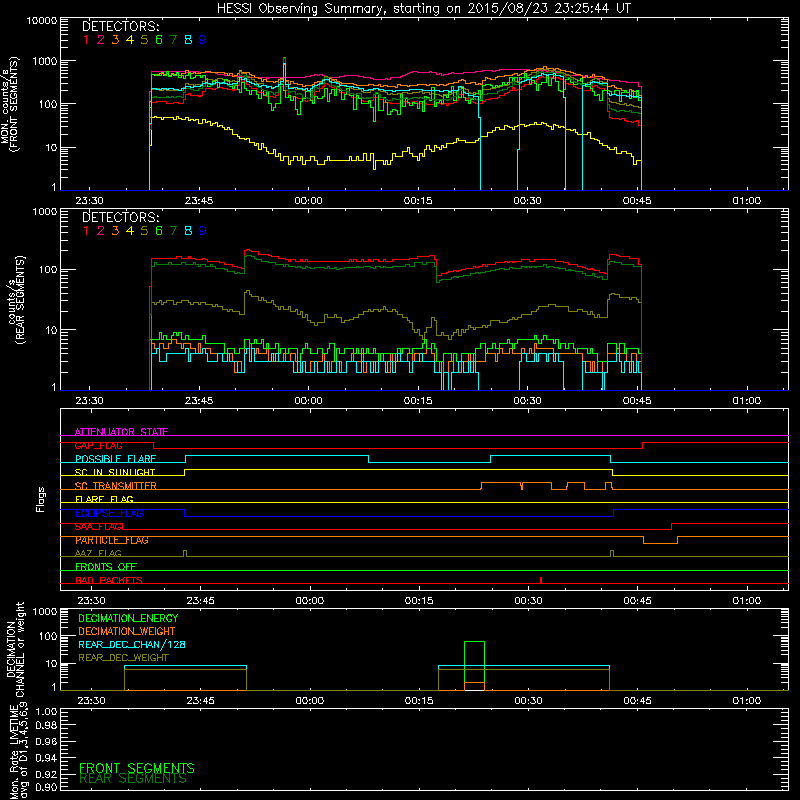Click the 00:45 time label under decimation panel
The width and height of the screenshot is (800, 800).
click(637, 701)
